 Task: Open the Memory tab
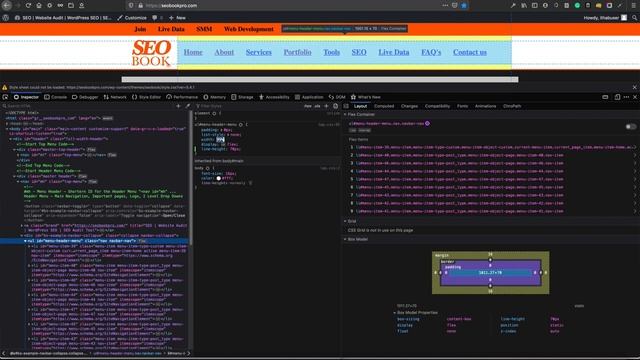(x=215, y=97)
